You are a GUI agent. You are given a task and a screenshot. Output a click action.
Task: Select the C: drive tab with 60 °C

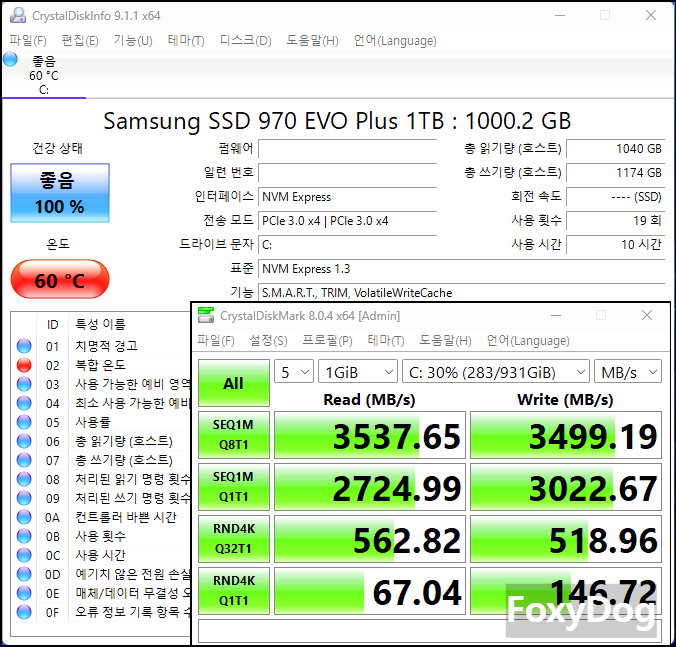pos(44,75)
